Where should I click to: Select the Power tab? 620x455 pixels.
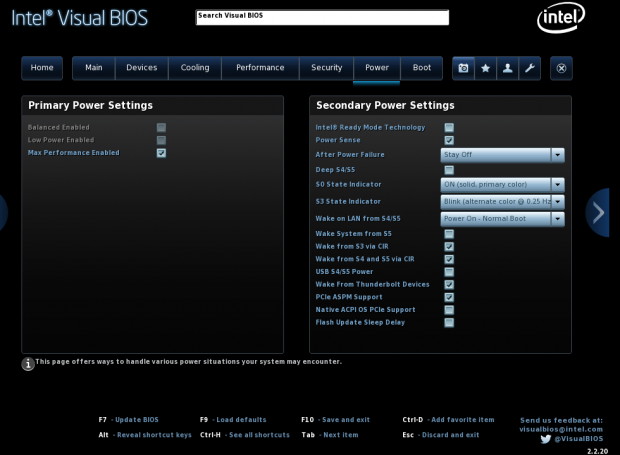tap(377, 68)
